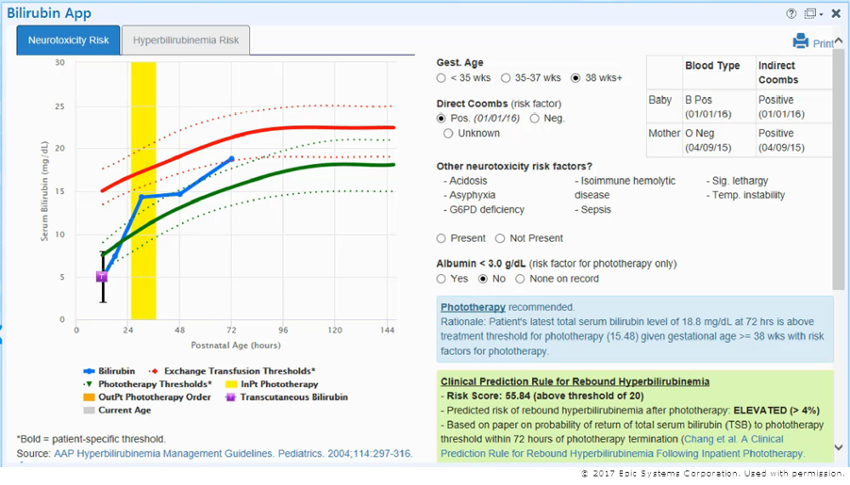
Task: Click Mother blood type O Neg cell
Action: pos(719,140)
